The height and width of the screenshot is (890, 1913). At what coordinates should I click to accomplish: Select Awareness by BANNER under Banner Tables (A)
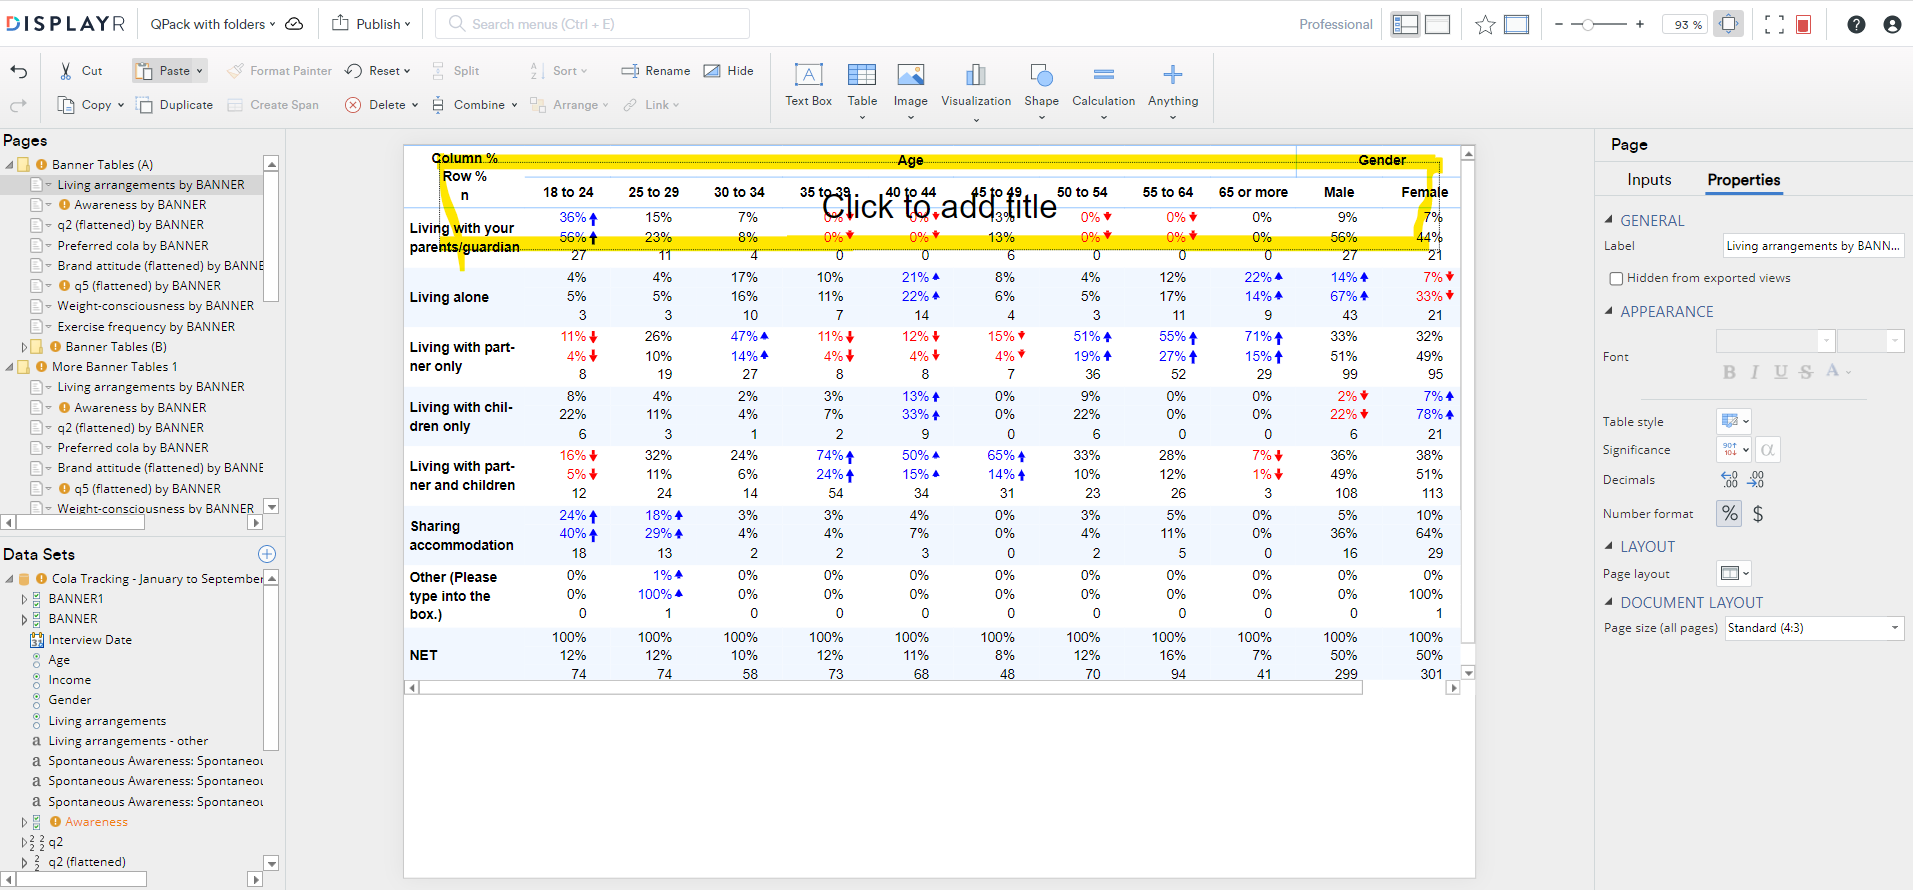coord(140,205)
